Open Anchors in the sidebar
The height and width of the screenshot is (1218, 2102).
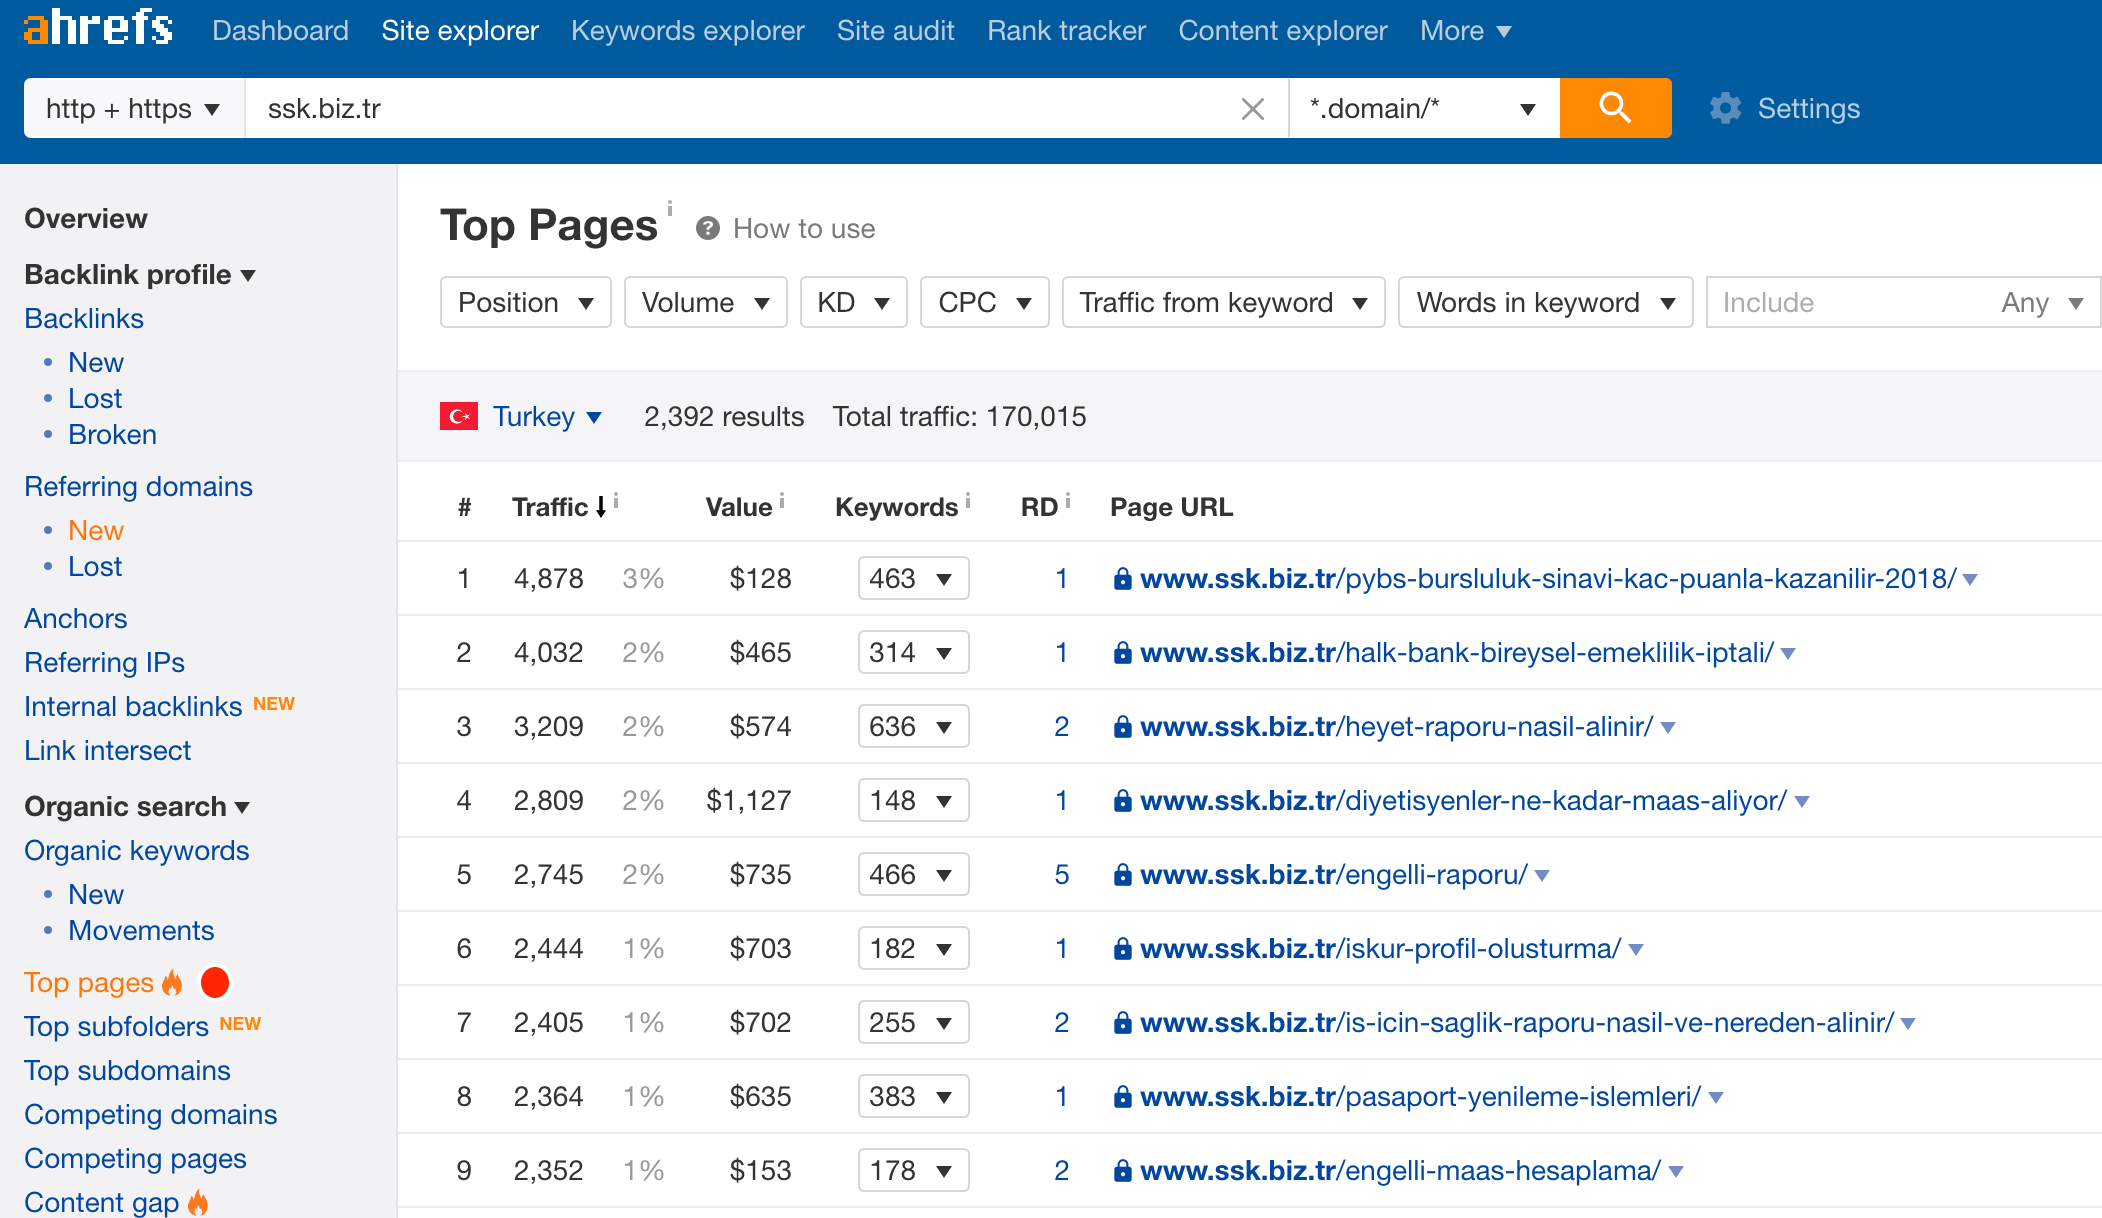tap(76, 618)
